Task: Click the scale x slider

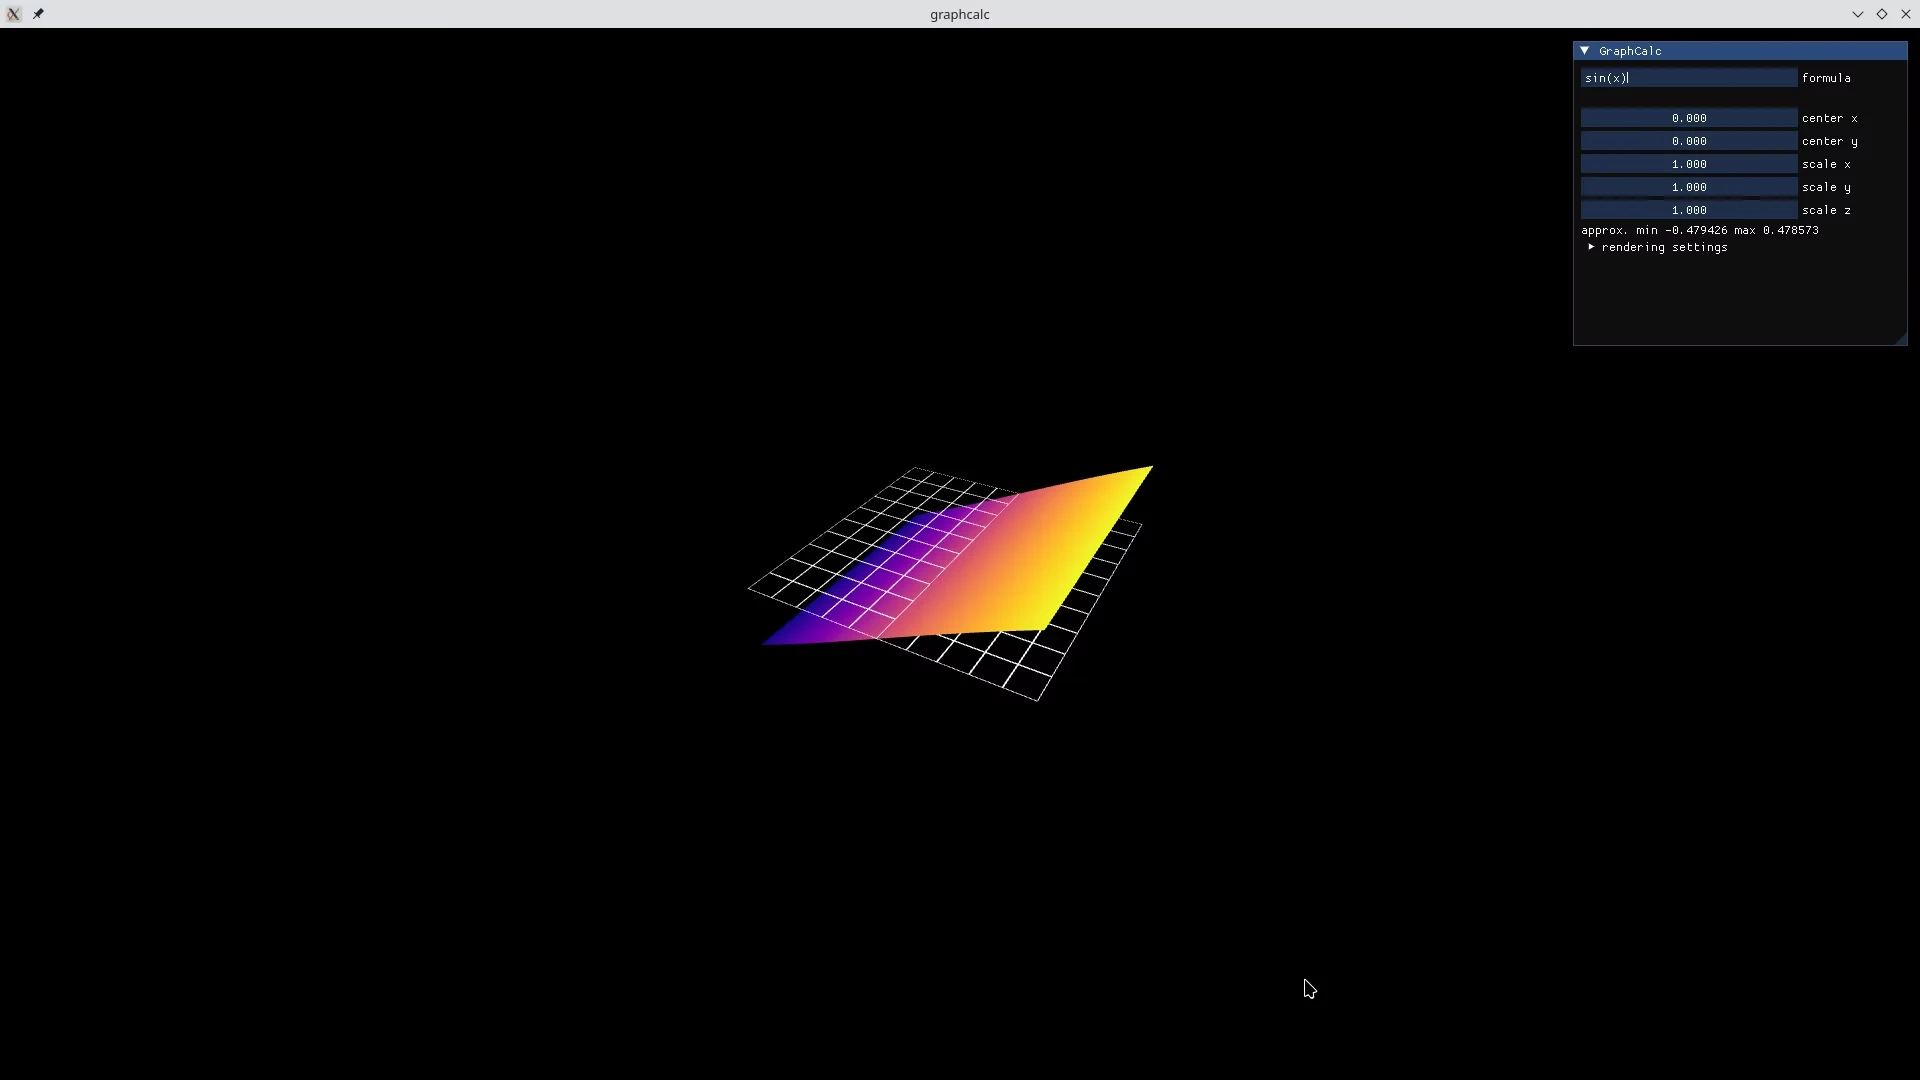Action: click(1689, 164)
